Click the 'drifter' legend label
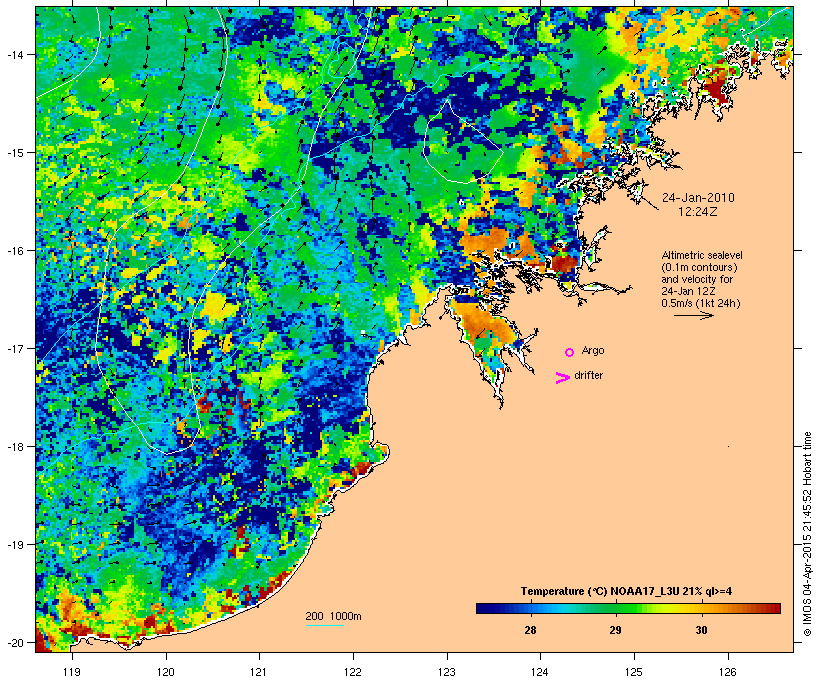Image resolution: width=820 pixels, height=680 pixels. click(588, 375)
